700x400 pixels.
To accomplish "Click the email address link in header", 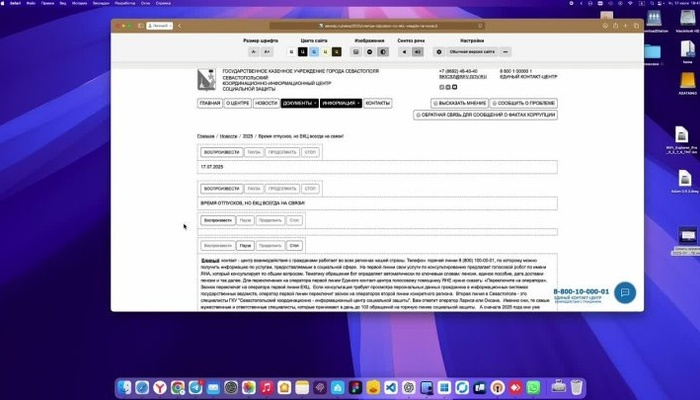I will pos(462,77).
